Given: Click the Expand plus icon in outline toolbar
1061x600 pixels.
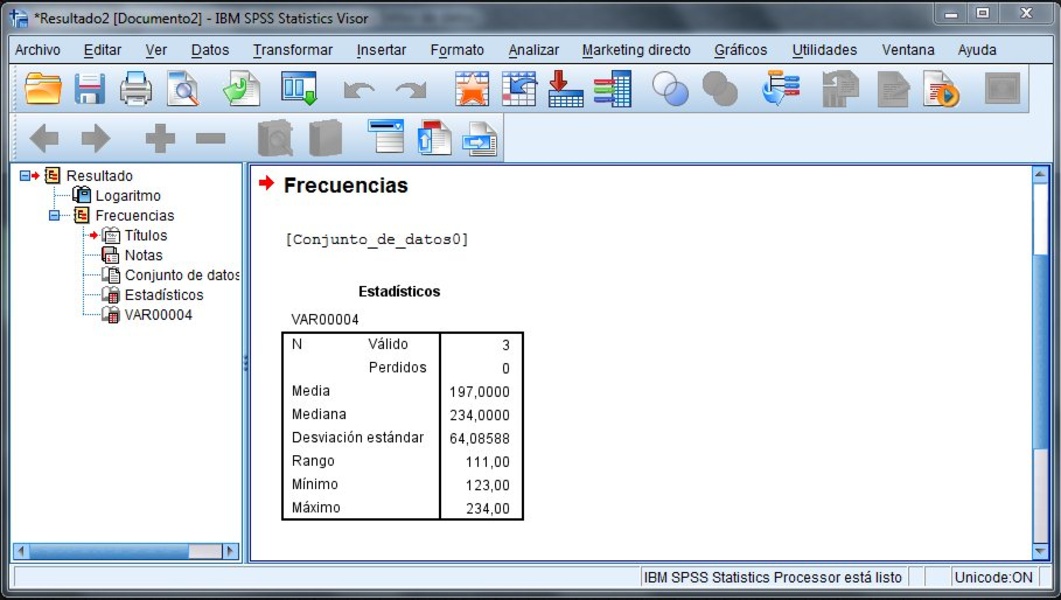Looking at the screenshot, I should tap(160, 139).
